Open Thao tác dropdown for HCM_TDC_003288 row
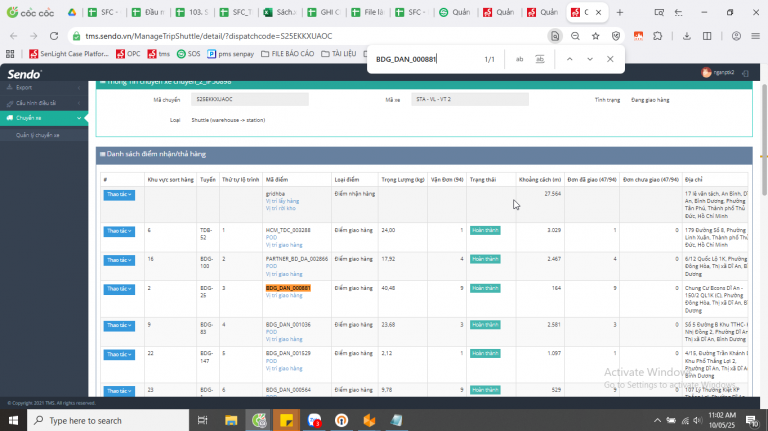The height and width of the screenshot is (431, 768). tap(119, 231)
